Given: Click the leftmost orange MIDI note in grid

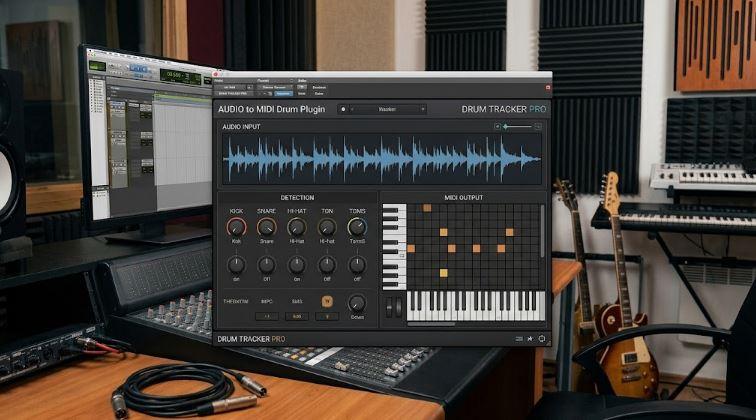Looking at the screenshot, I should 411,248.
